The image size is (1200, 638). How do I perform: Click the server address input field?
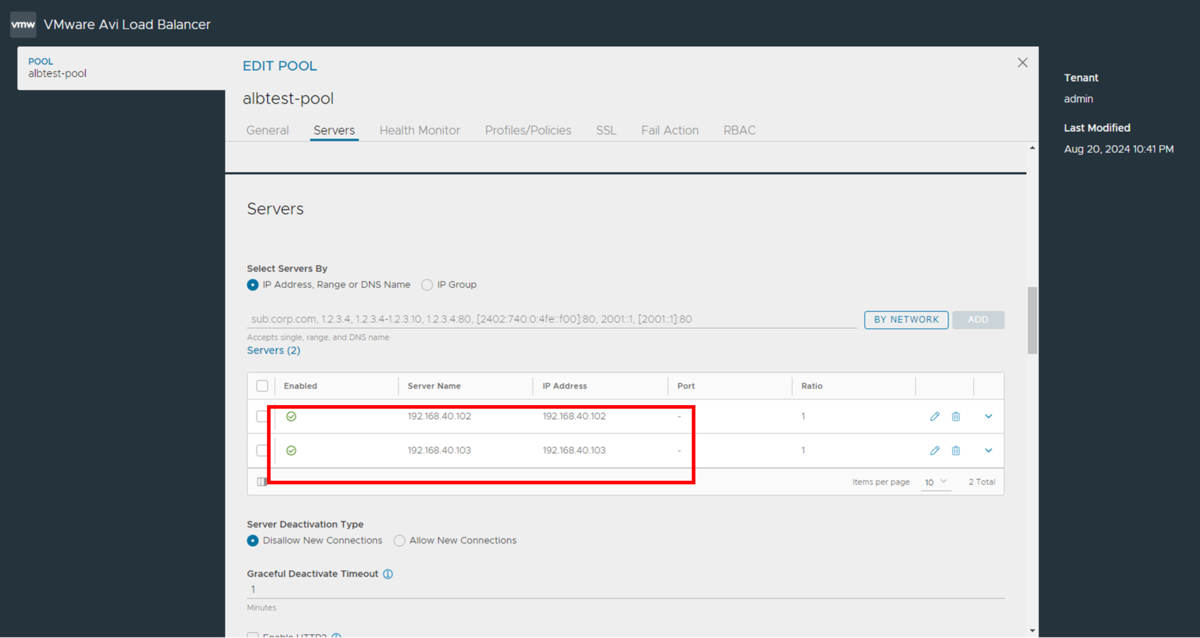pyautogui.click(x=552, y=320)
